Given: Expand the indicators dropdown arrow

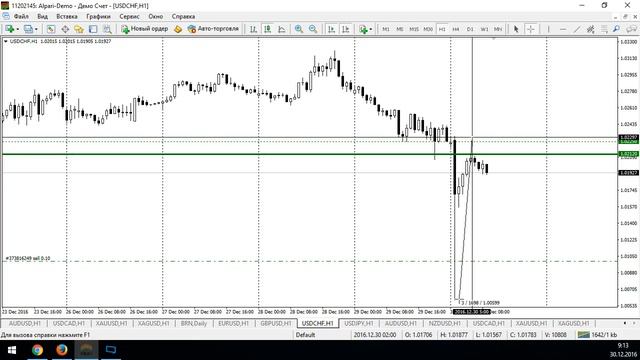Looking at the screenshot, I should click(371, 29).
